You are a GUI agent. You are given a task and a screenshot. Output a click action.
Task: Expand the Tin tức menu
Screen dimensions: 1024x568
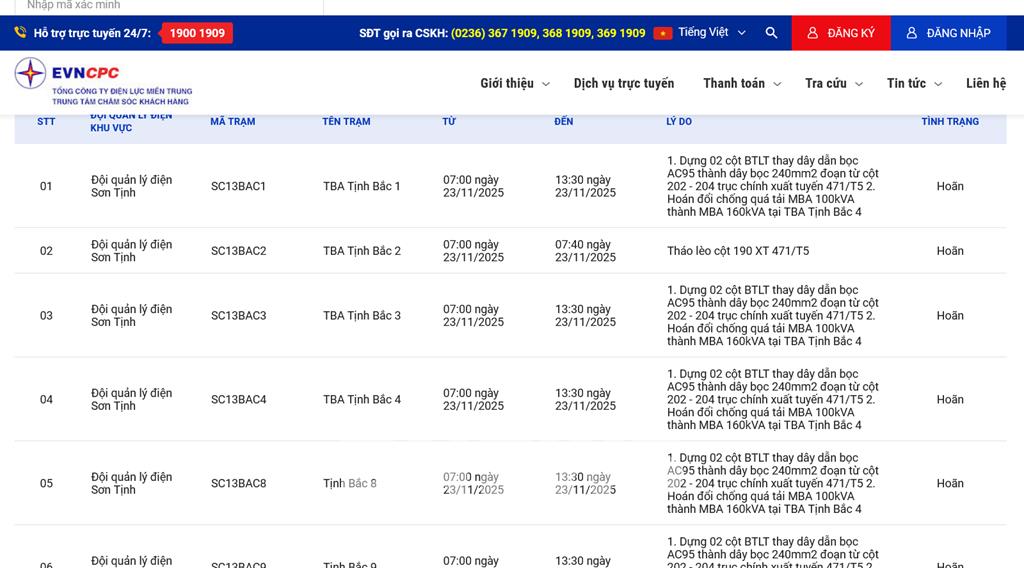pyautogui.click(x=914, y=83)
